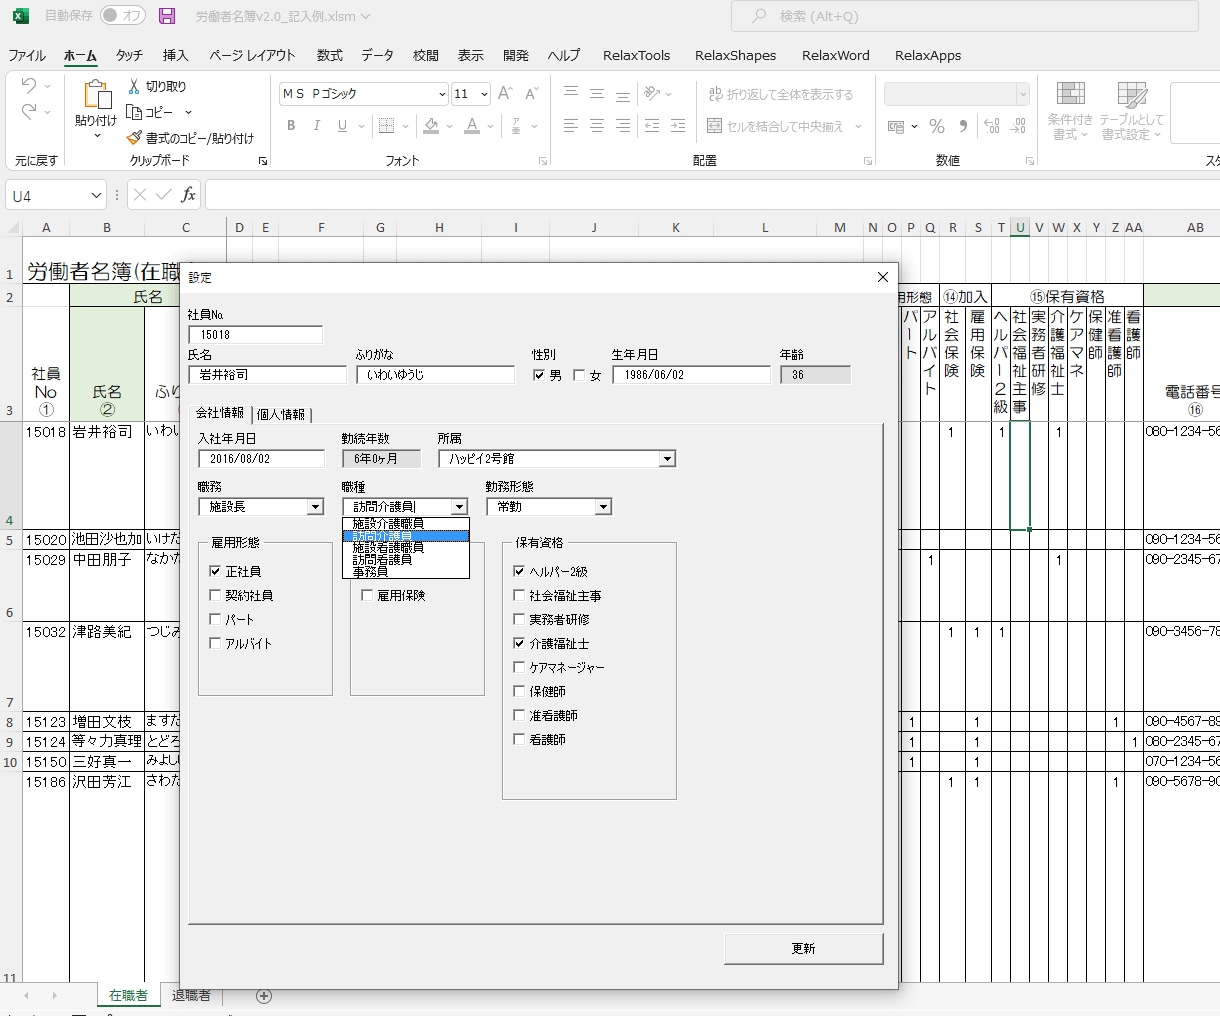Click the Borders icon in font group
The height and width of the screenshot is (1016, 1220).
tap(386, 126)
